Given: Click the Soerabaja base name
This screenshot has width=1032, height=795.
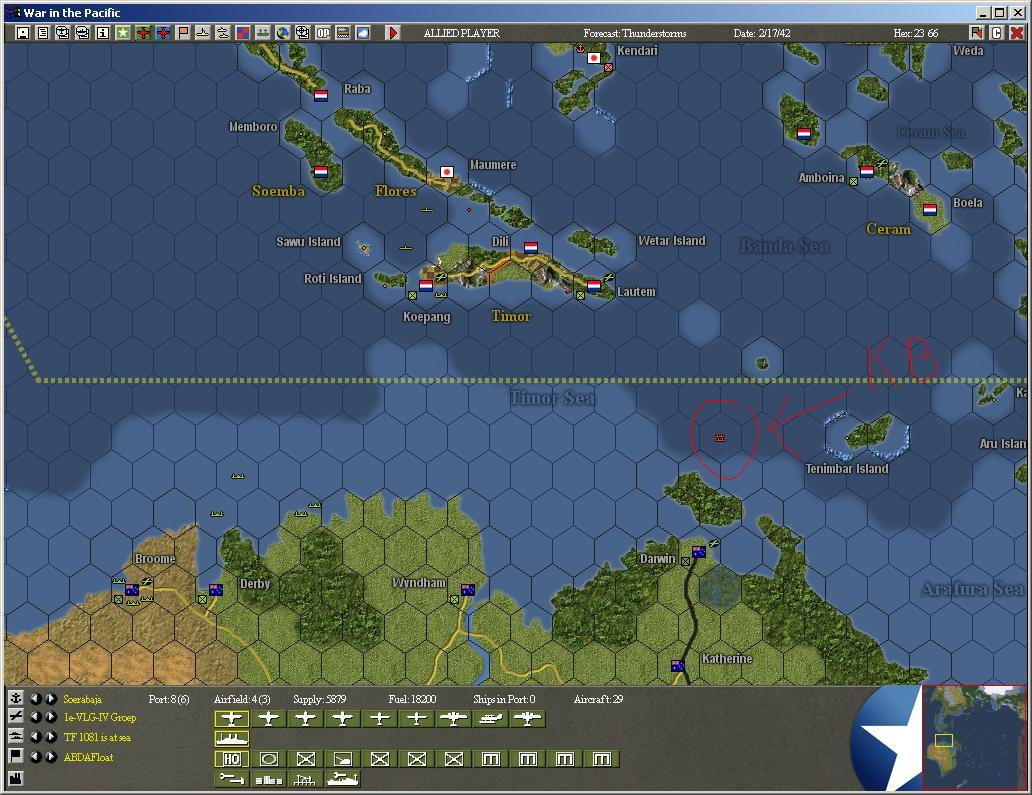Looking at the screenshot, I should [82, 699].
